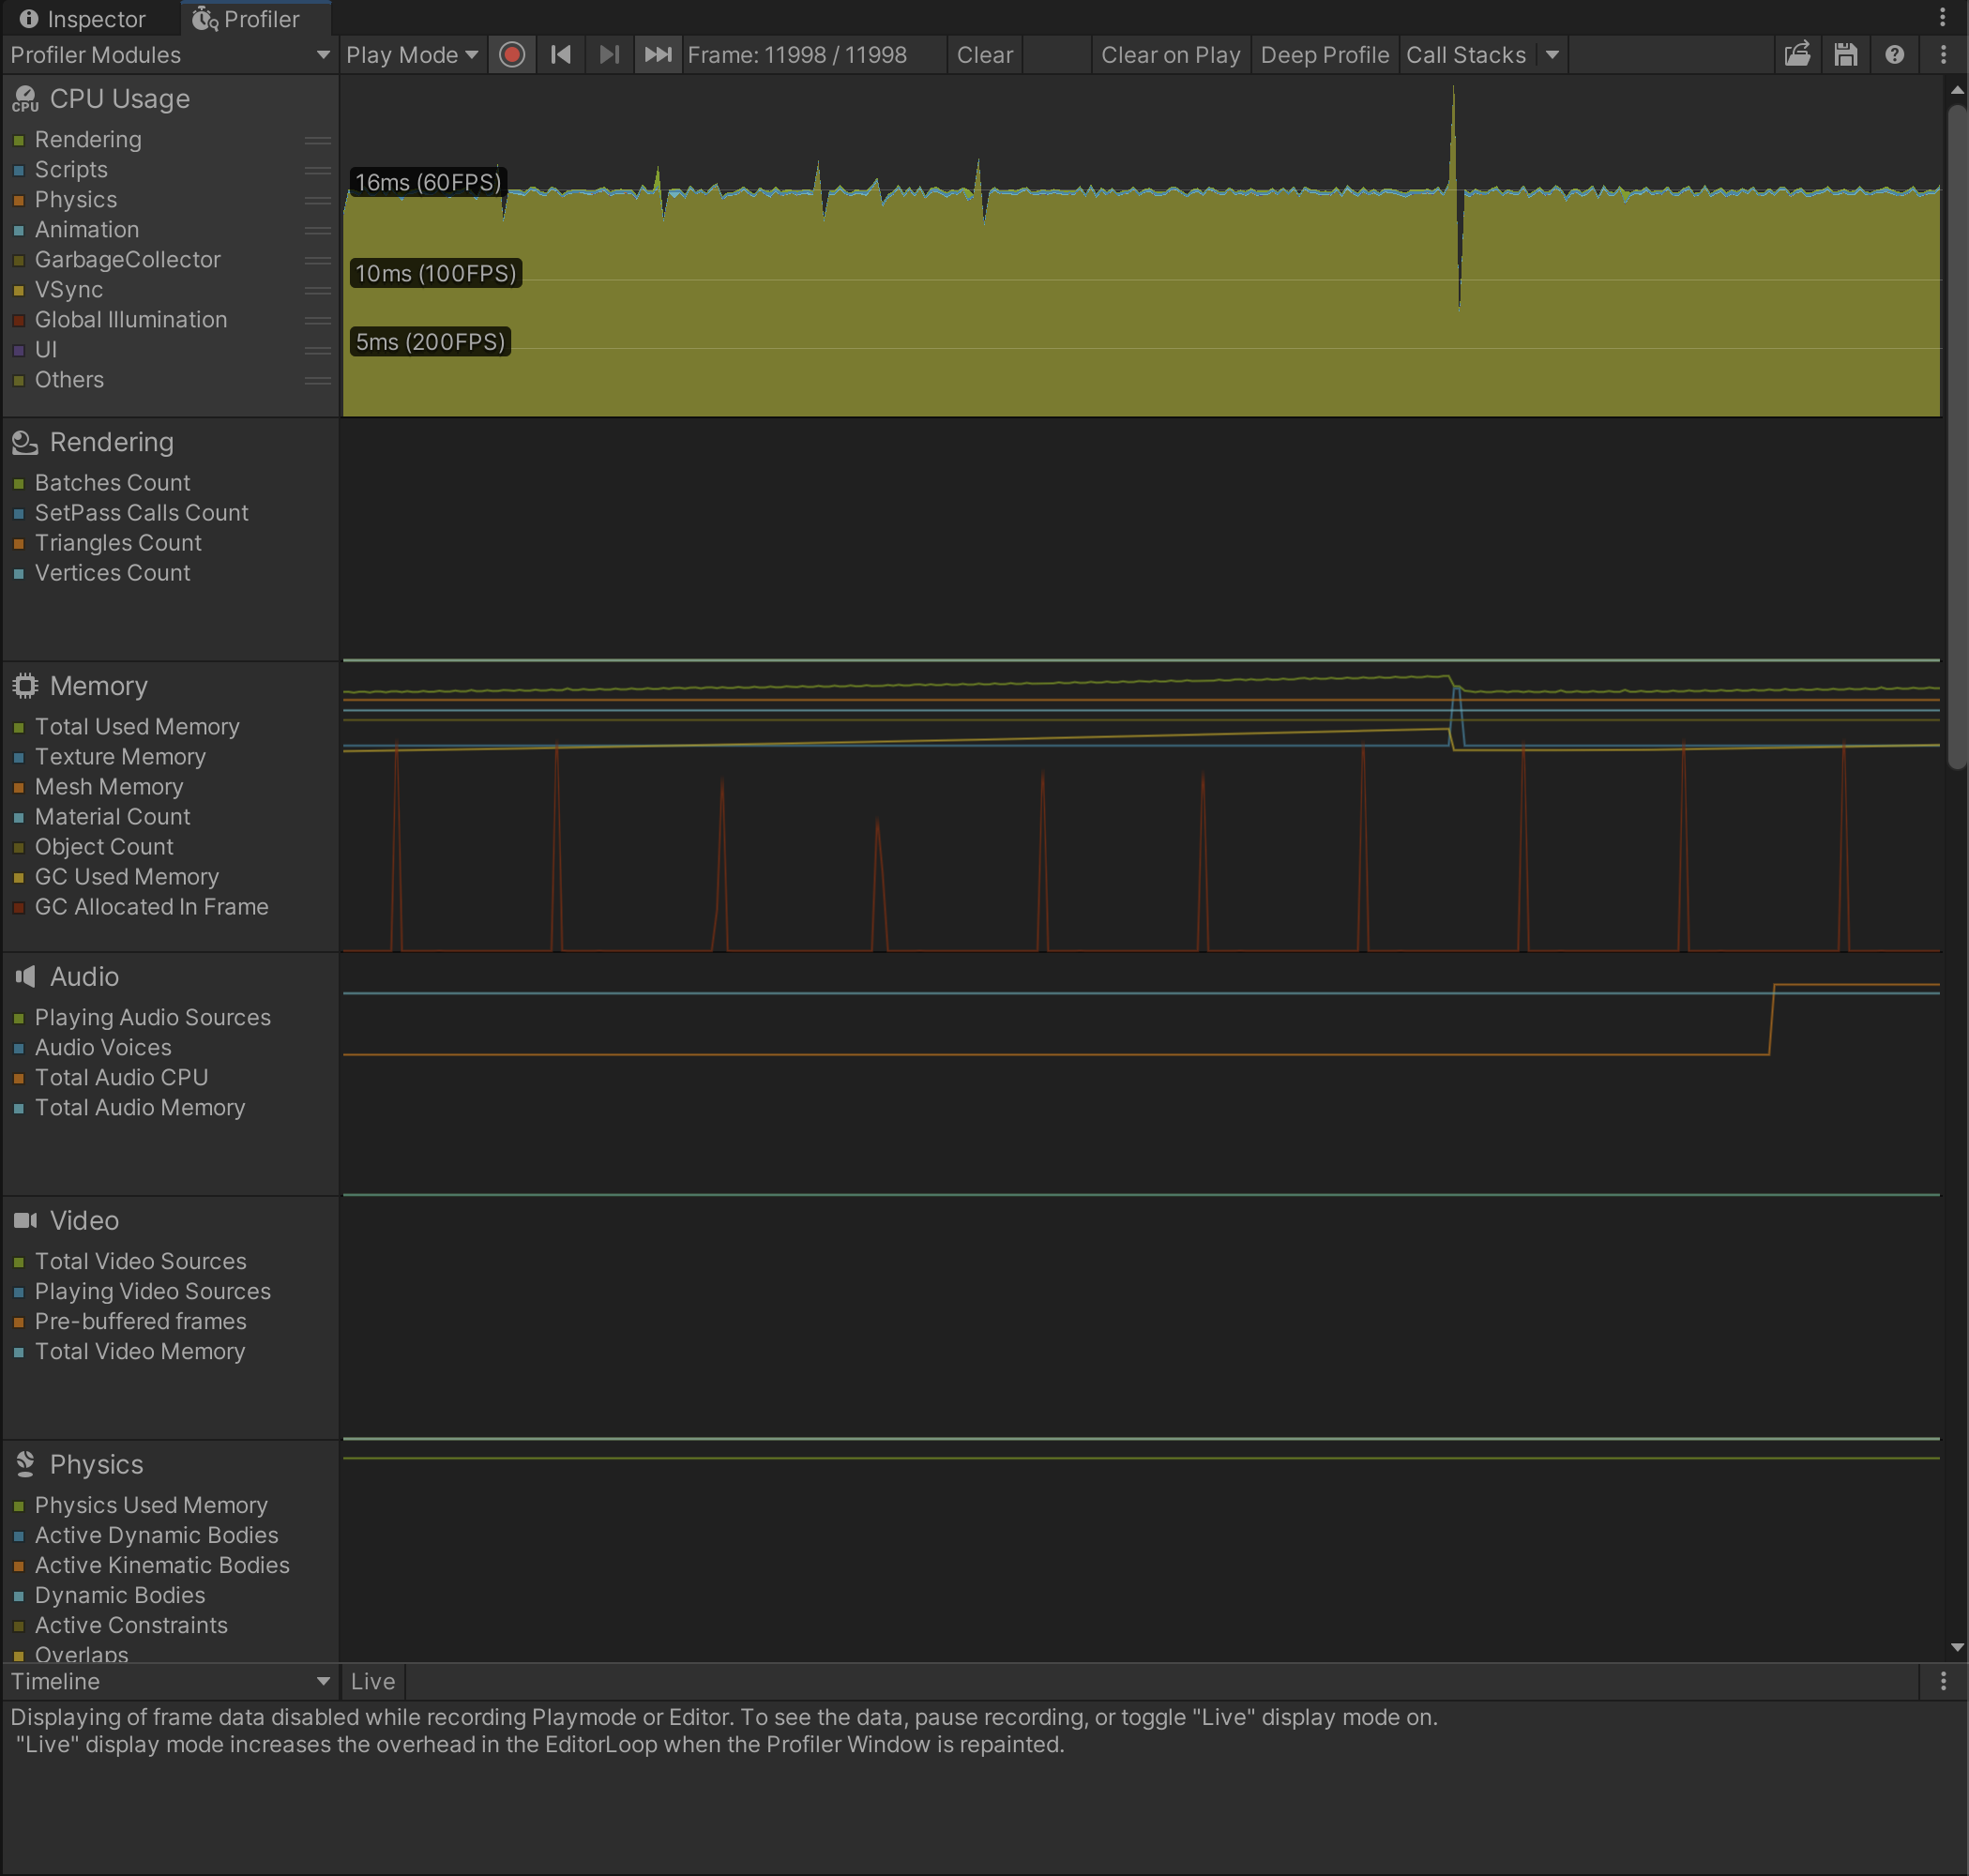Image resolution: width=1969 pixels, height=1876 pixels.
Task: Save the profiler data to file
Action: pos(1846,55)
